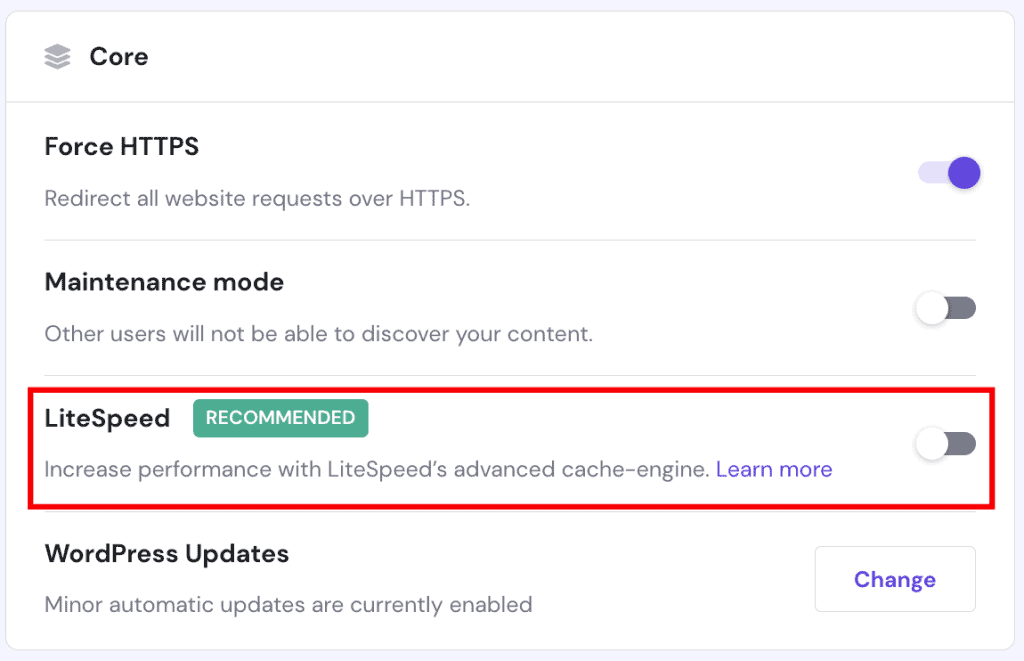The width and height of the screenshot is (1024, 661).
Task: Click the knob of the LiteSpeed switch
Action: click(932, 443)
